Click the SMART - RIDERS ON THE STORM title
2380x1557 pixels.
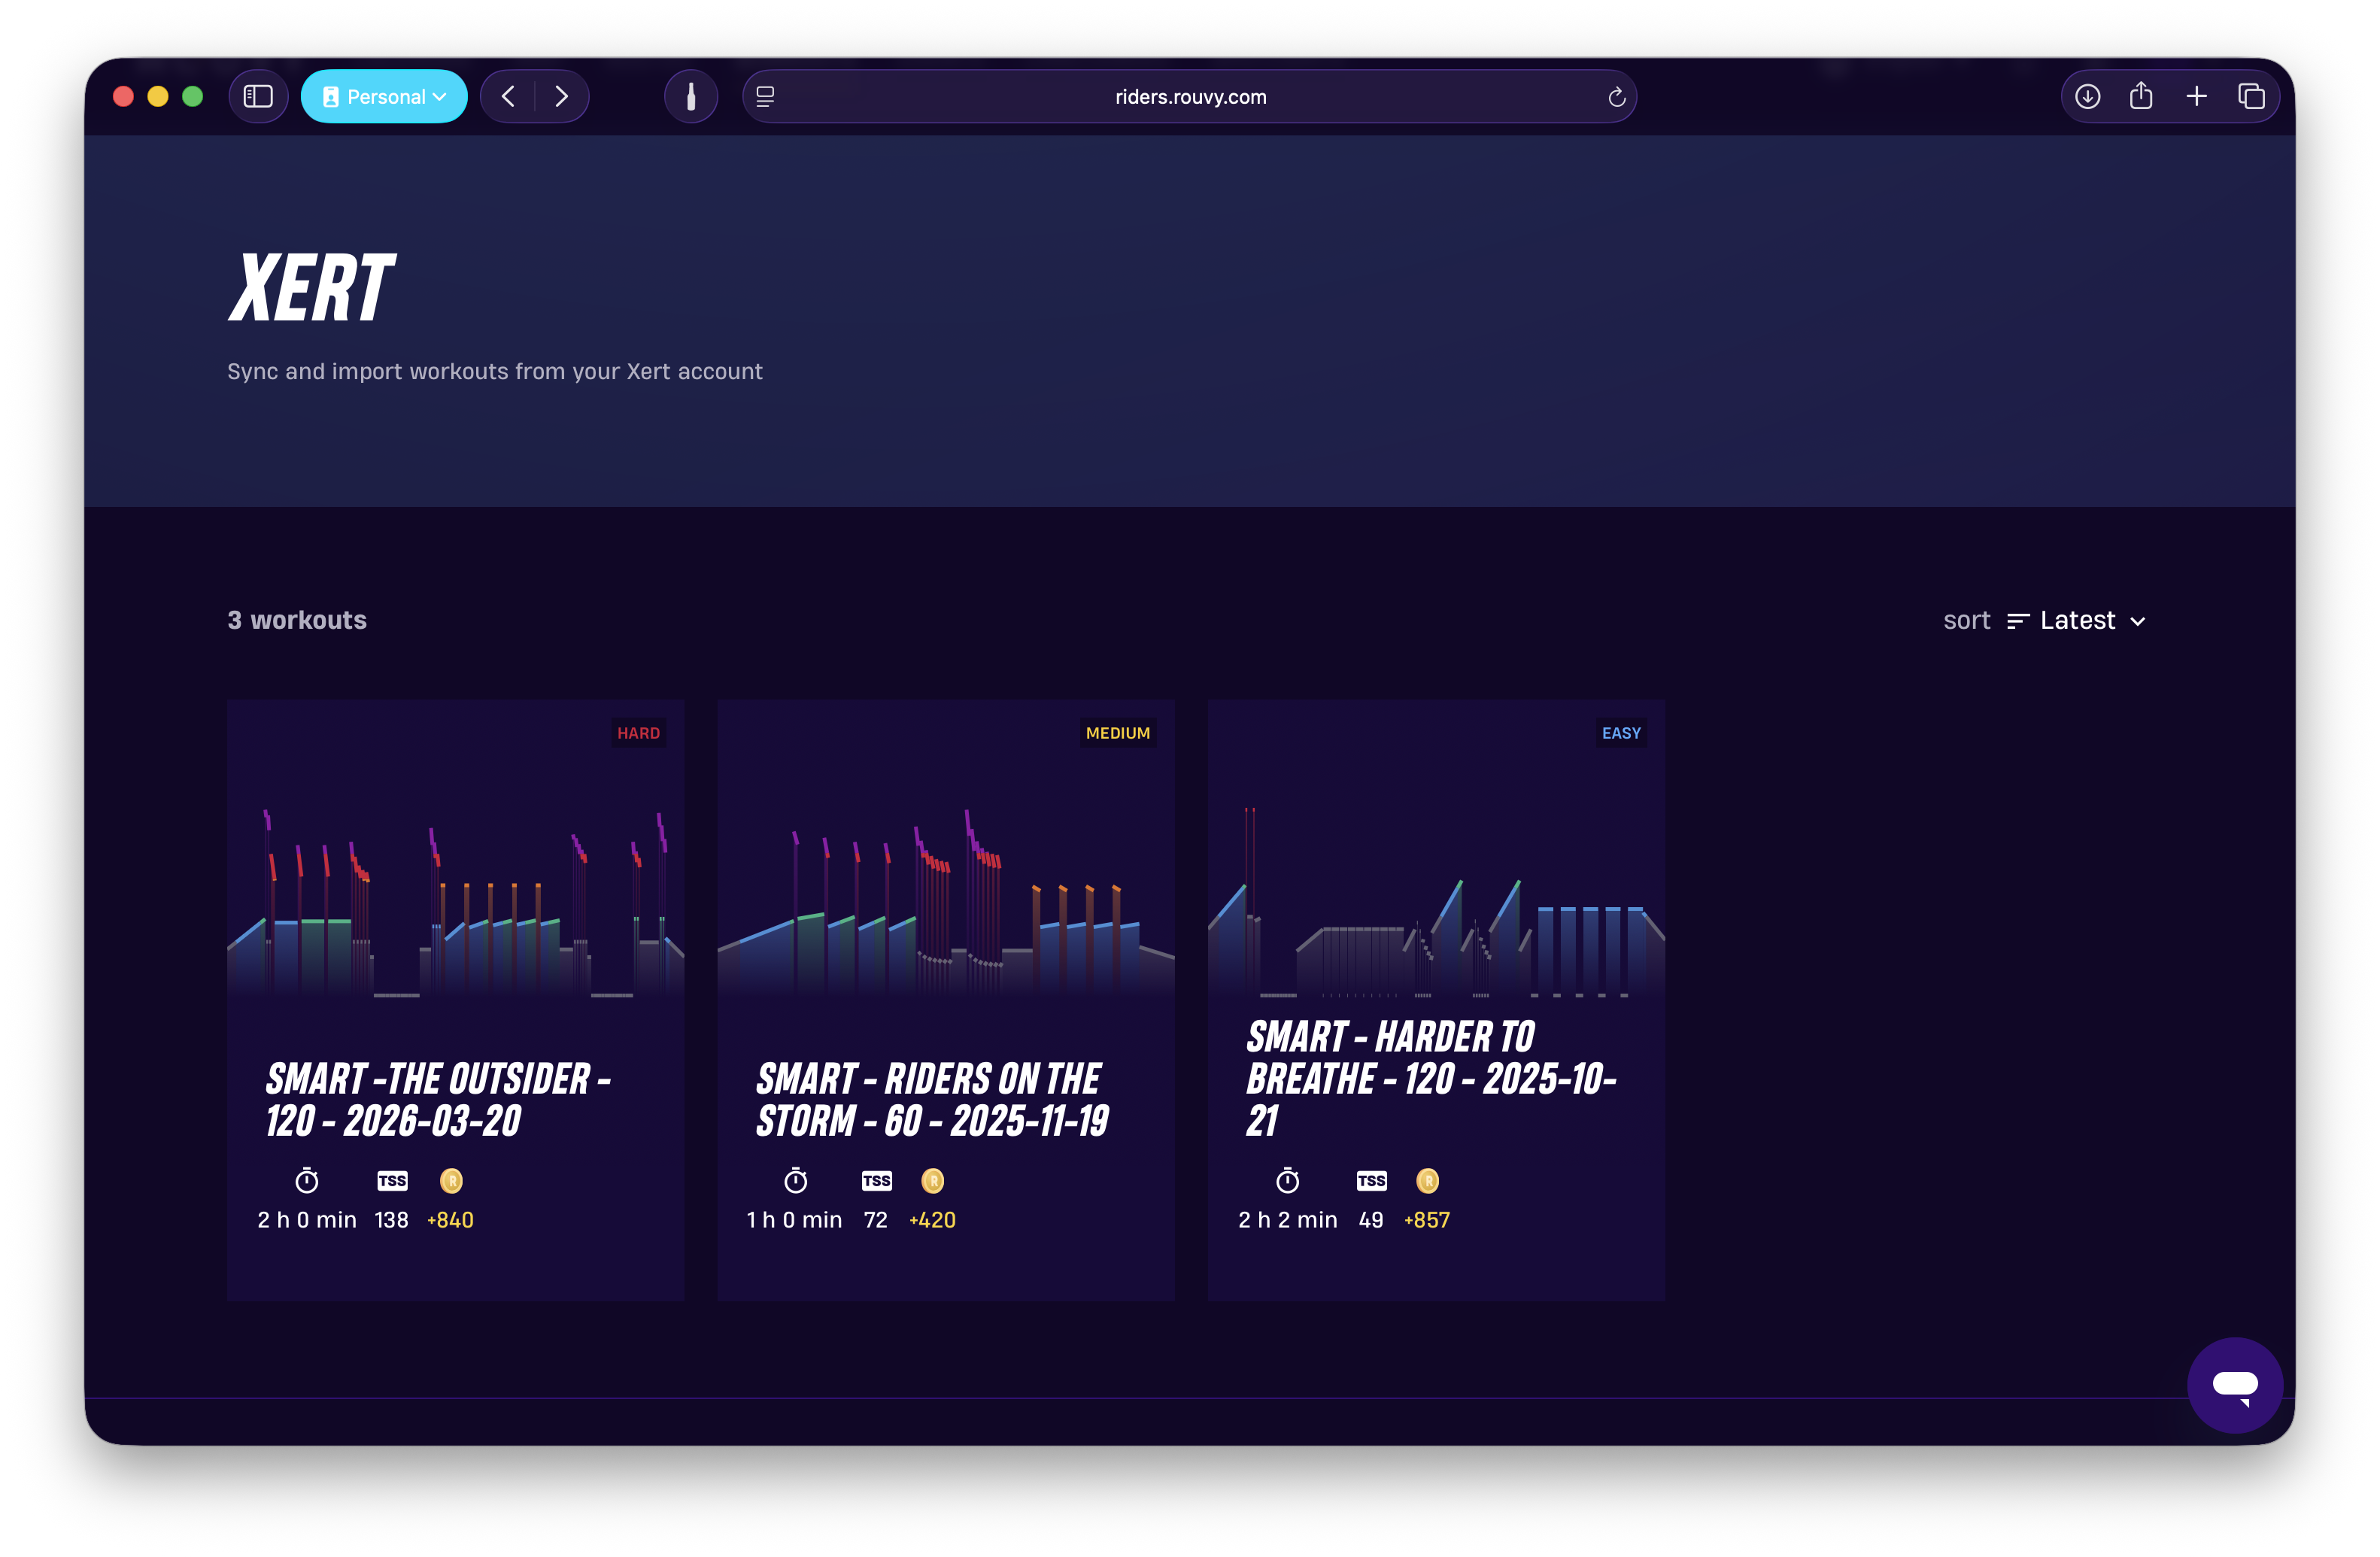click(932, 1100)
